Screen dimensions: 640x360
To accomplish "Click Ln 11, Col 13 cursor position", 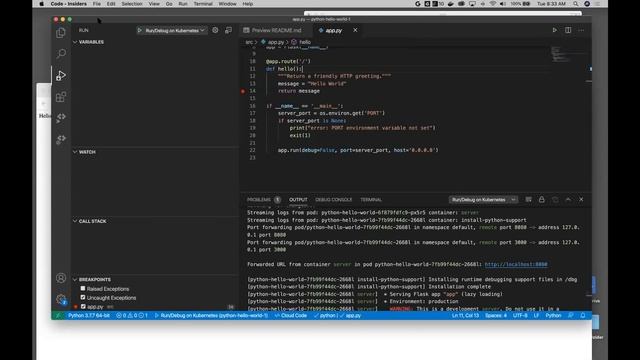I will 465,316.
